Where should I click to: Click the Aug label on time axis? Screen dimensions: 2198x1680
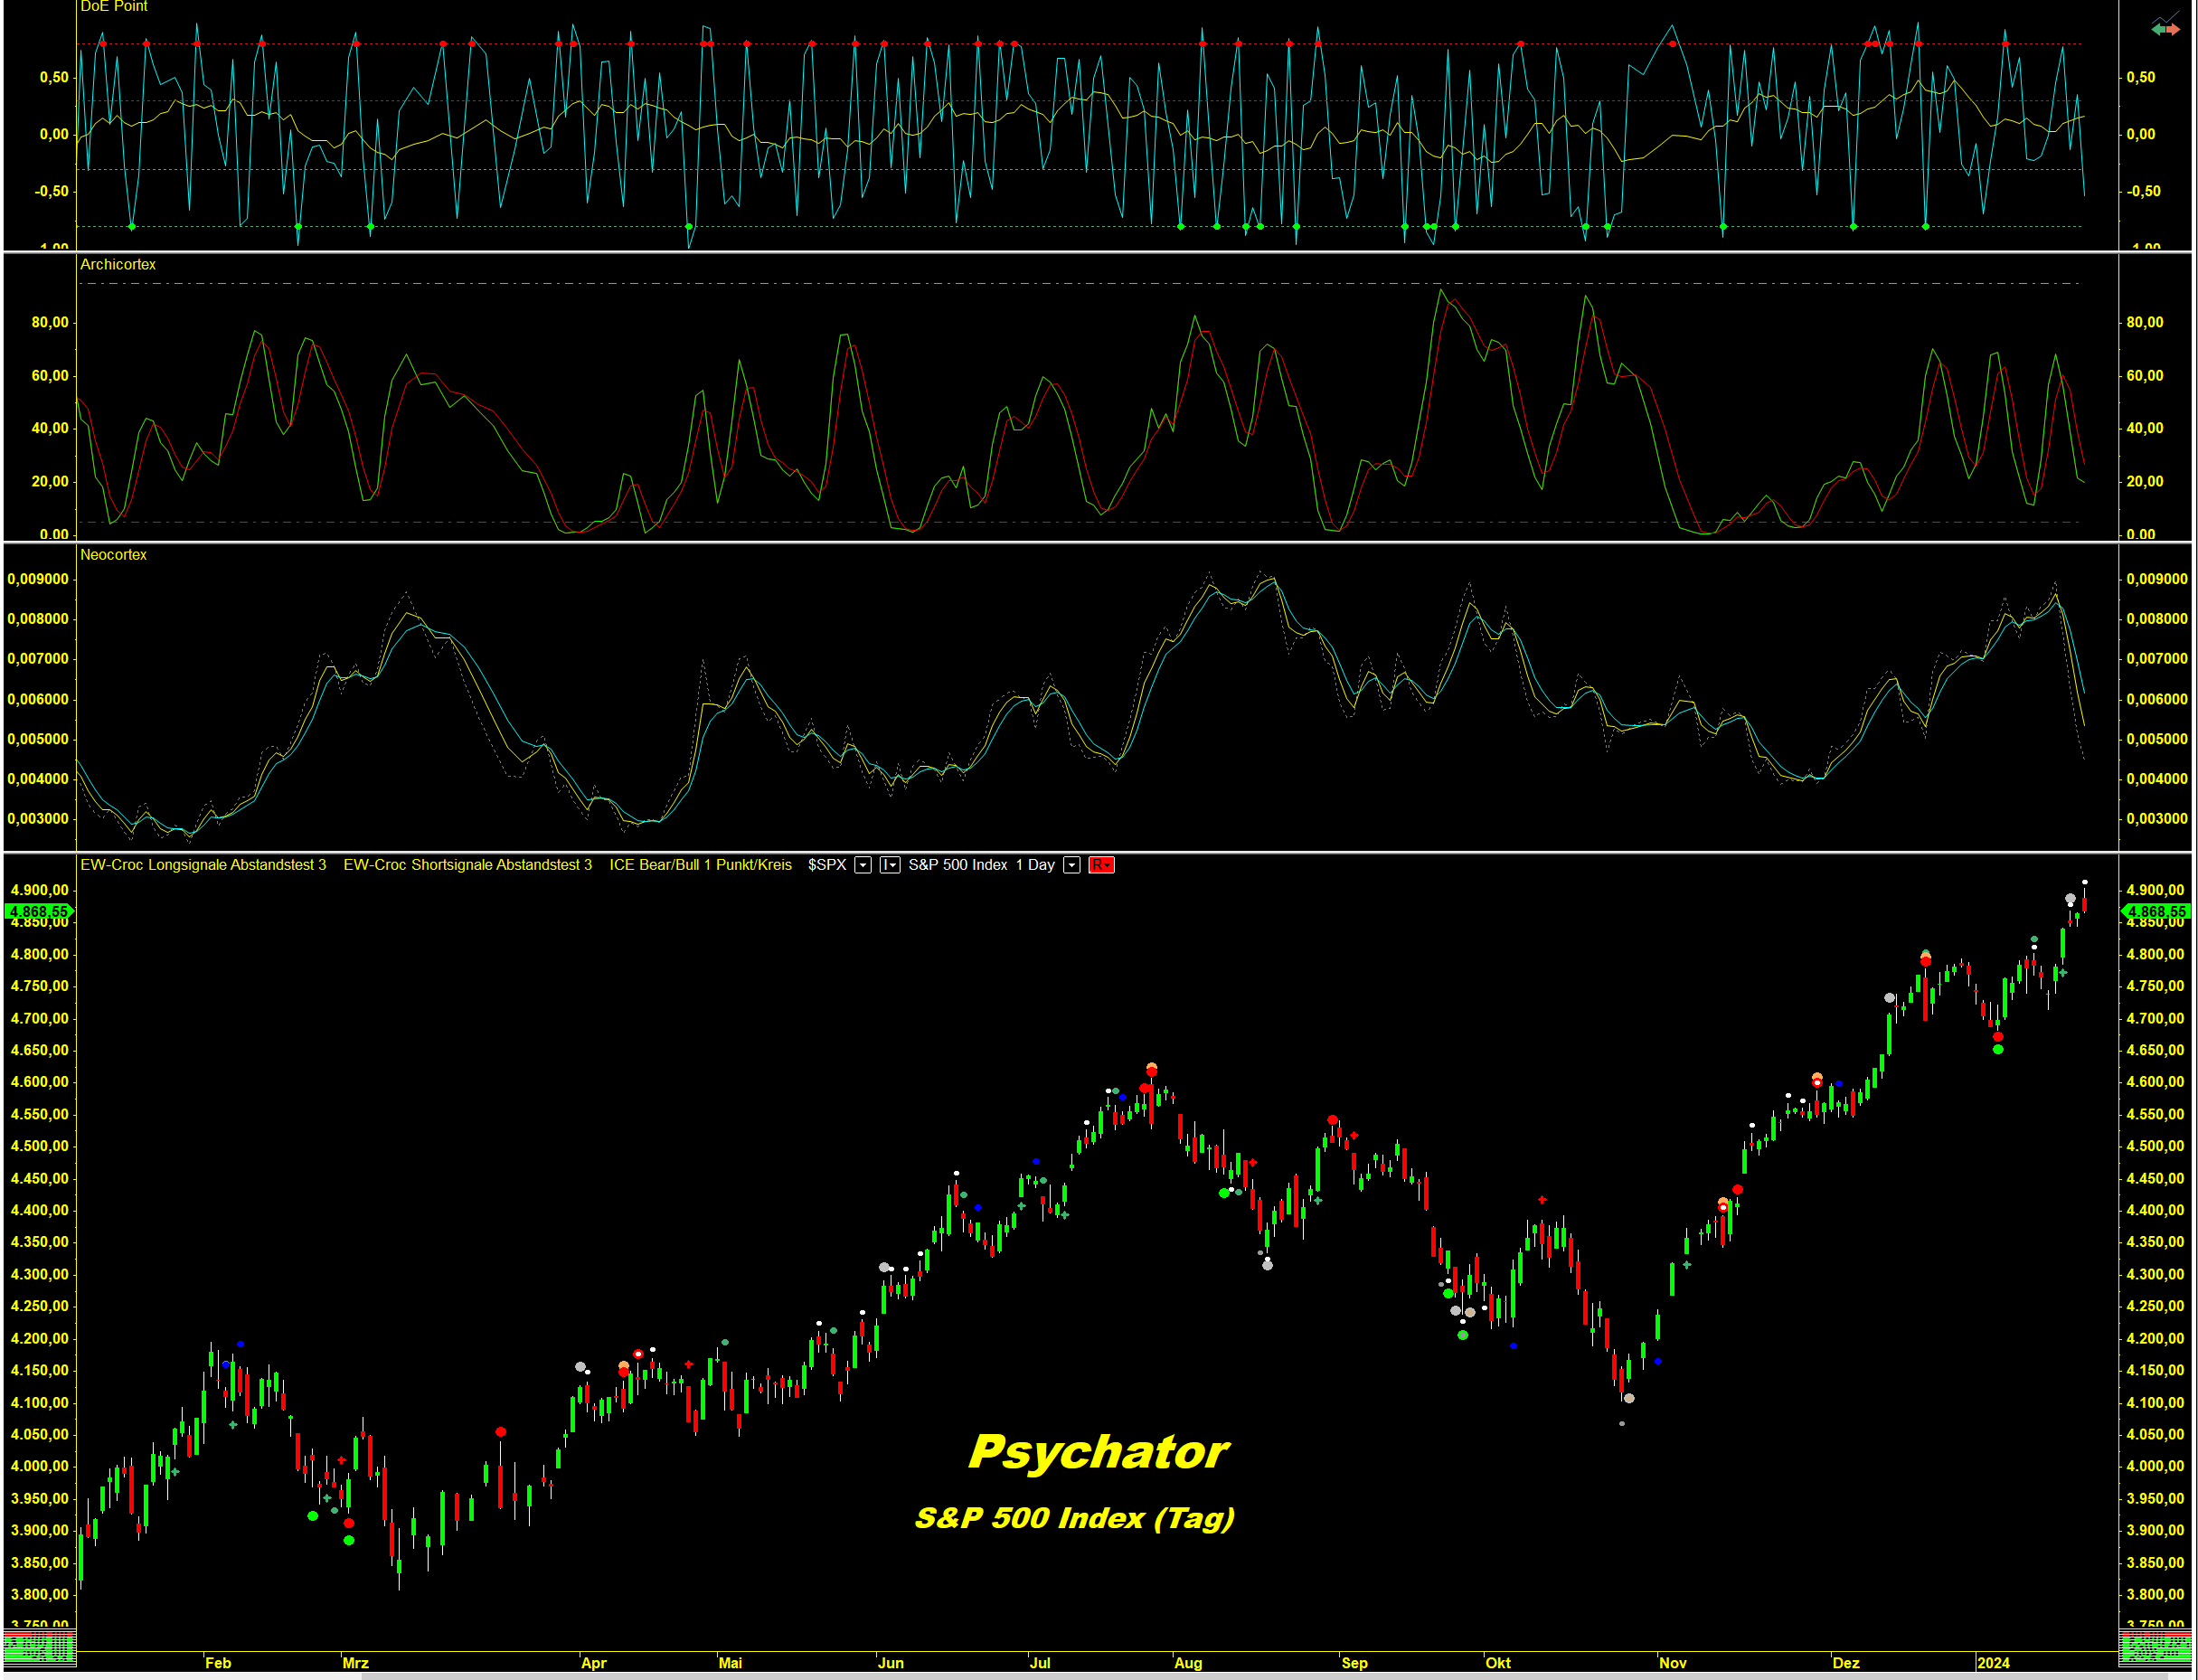(1187, 1663)
